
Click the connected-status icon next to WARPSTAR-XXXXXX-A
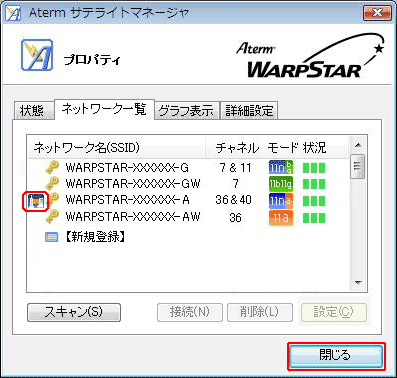pyautogui.click(x=35, y=201)
